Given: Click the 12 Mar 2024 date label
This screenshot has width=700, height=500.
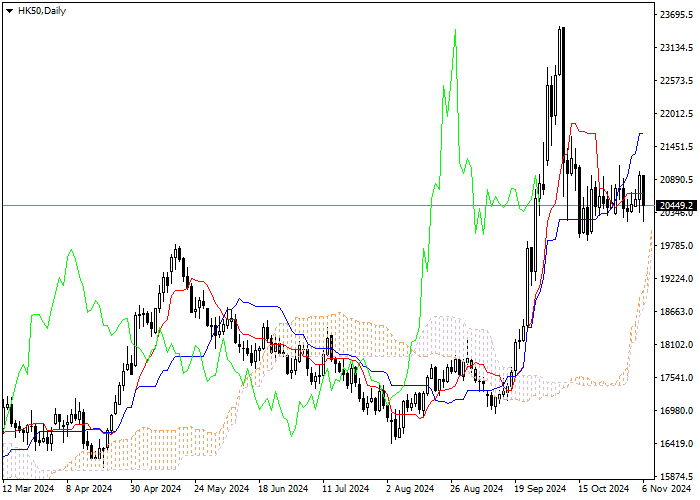Looking at the screenshot, I should [x=28, y=489].
